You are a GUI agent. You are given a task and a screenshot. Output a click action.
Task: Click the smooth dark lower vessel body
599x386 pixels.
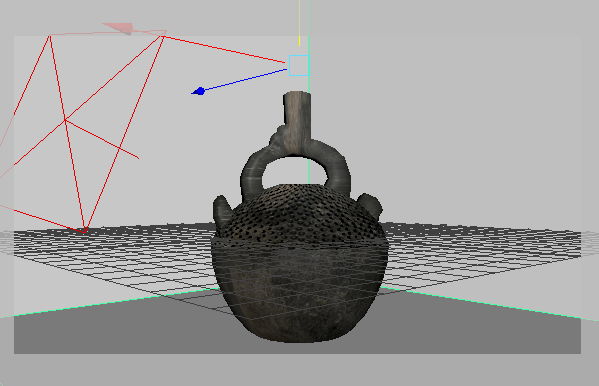300,290
